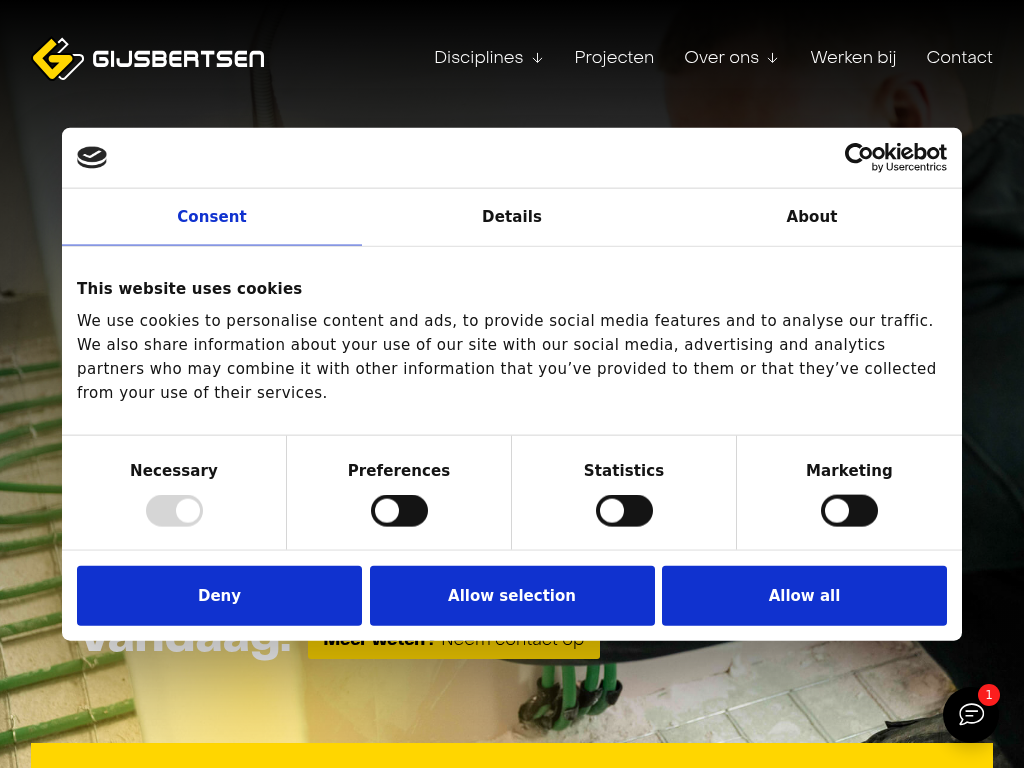The width and height of the screenshot is (1024, 768).
Task: Open the About tab
Action: tap(811, 217)
